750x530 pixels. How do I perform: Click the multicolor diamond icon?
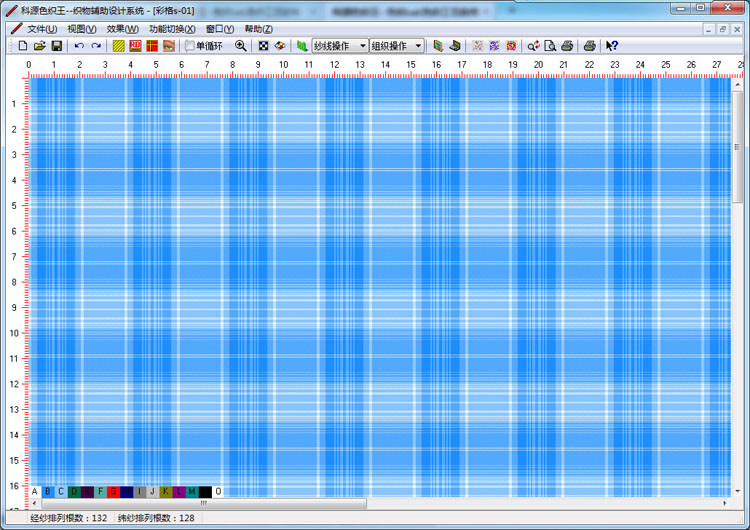click(x=280, y=46)
